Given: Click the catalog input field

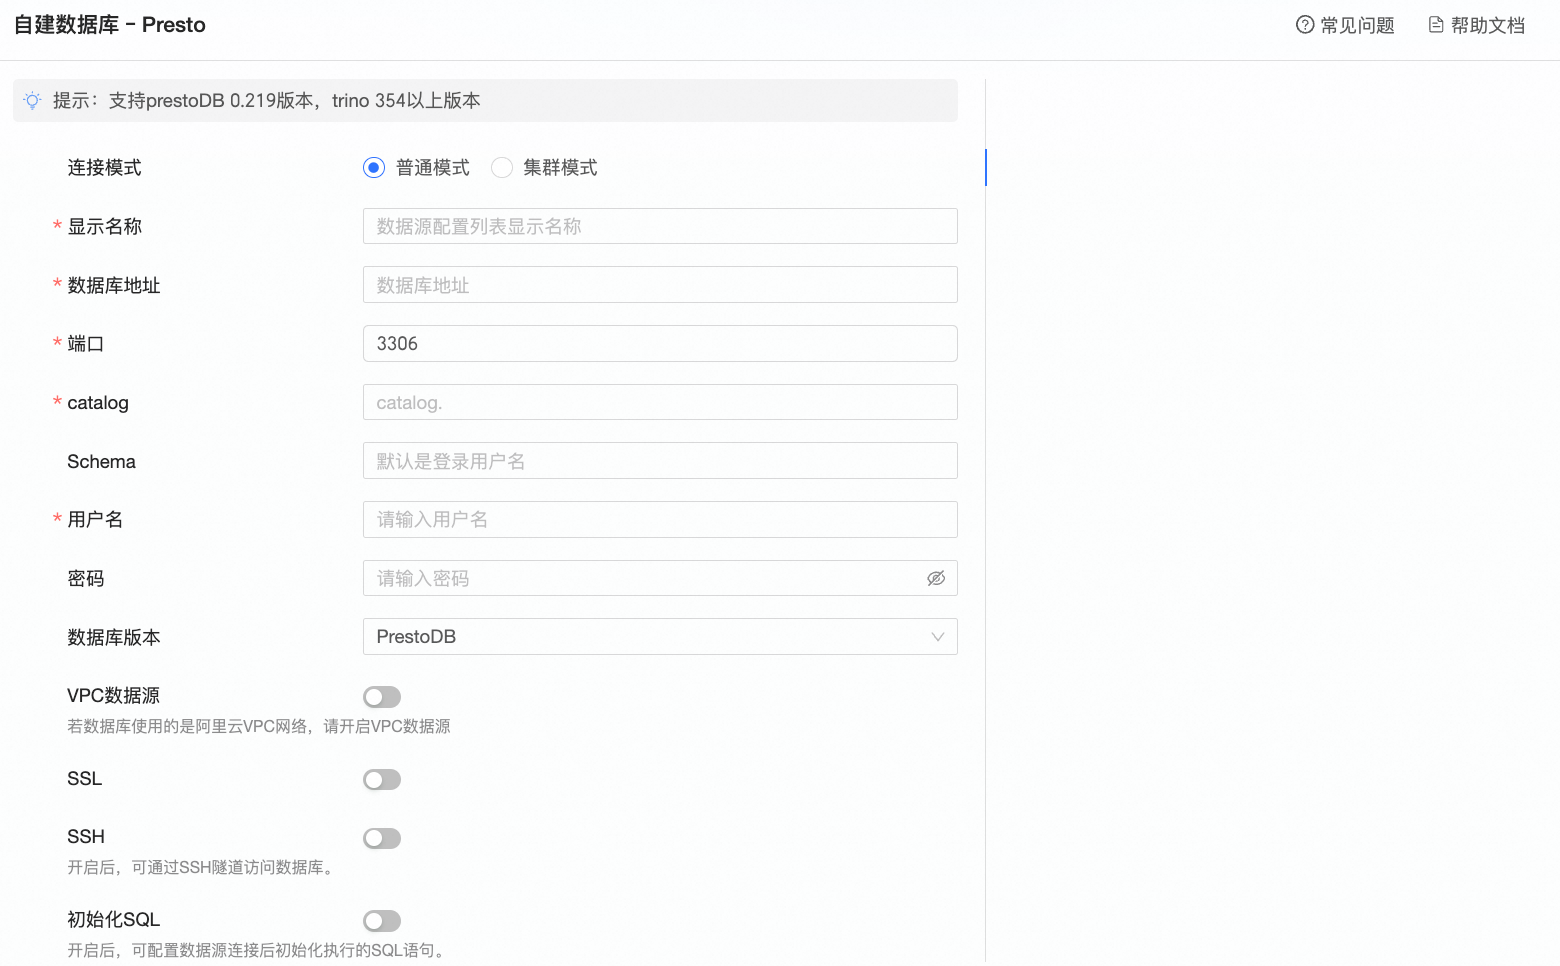Looking at the screenshot, I should [660, 402].
